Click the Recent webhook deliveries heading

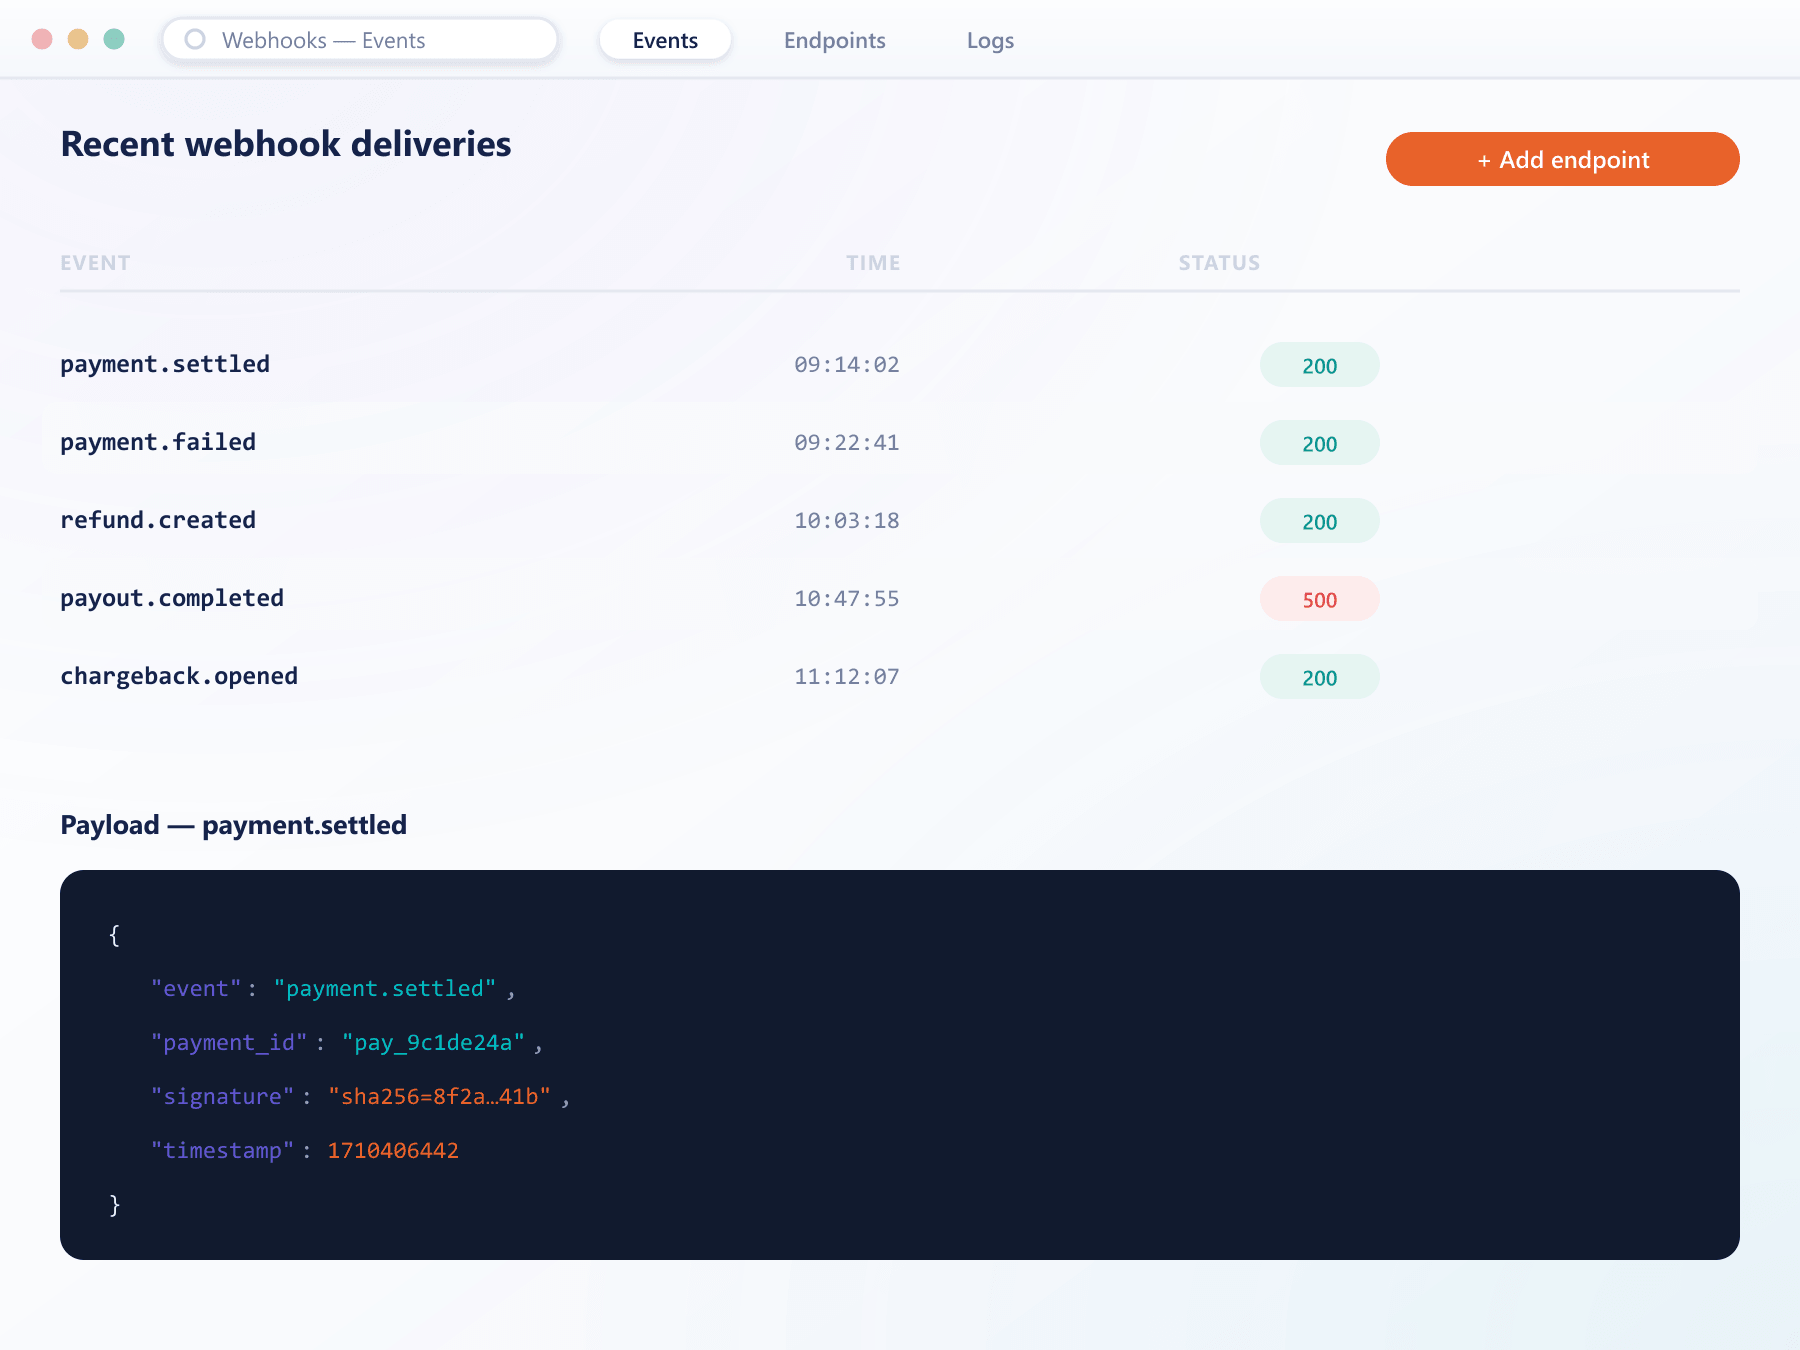click(286, 144)
